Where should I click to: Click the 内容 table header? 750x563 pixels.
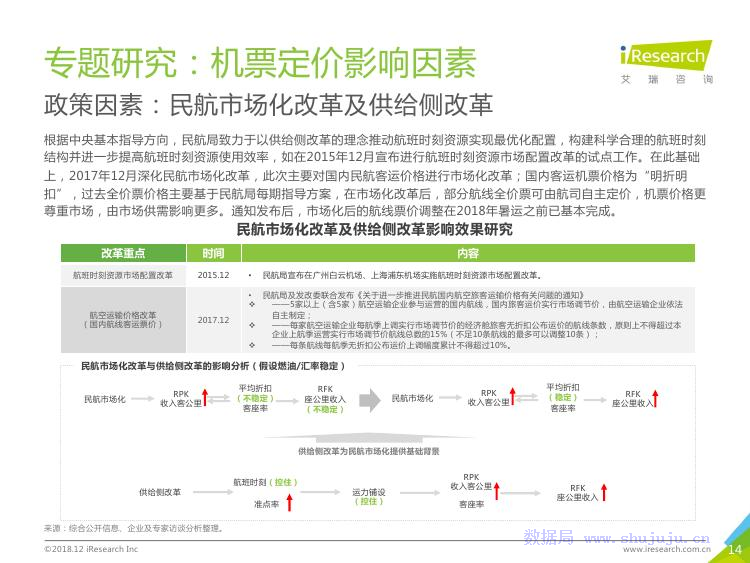468,253
